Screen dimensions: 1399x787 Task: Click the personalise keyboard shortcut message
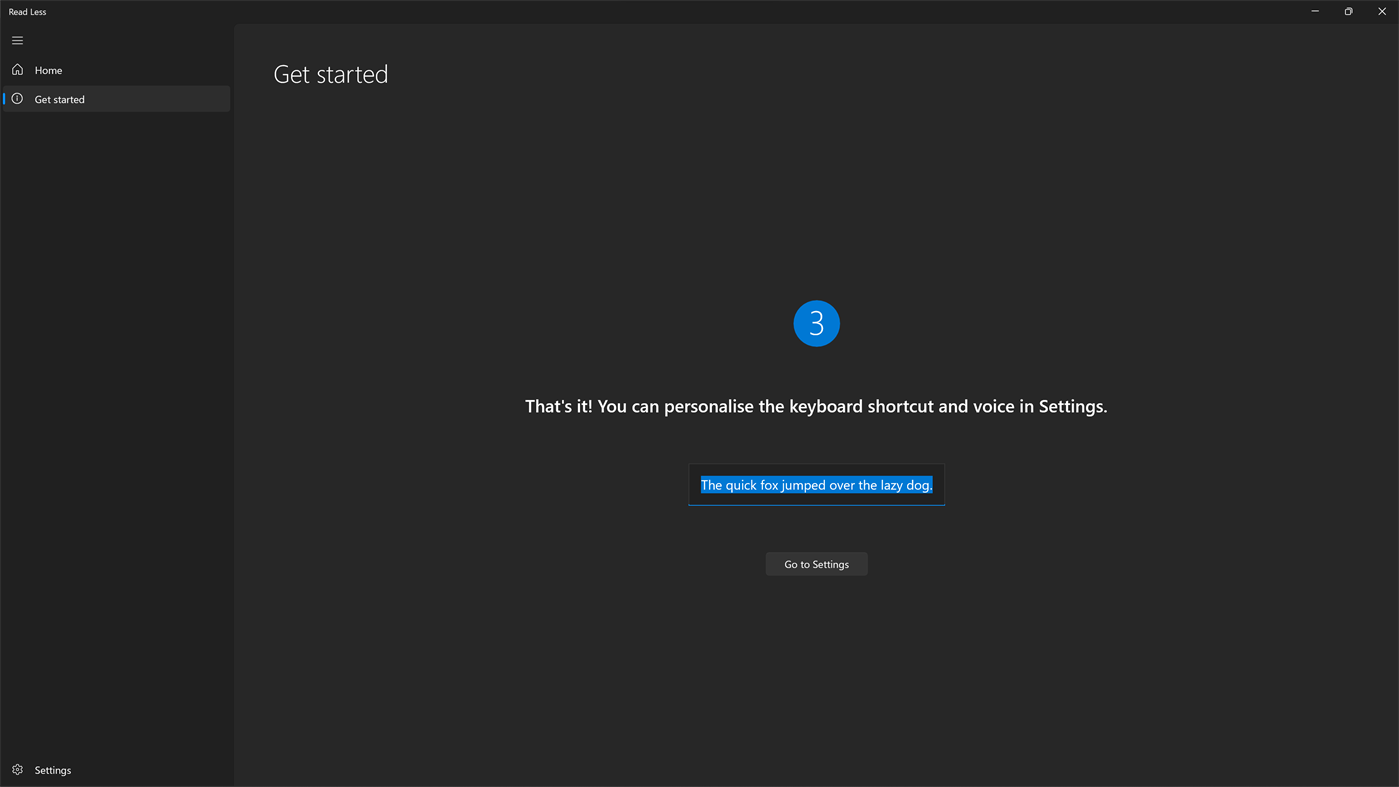[816, 404]
